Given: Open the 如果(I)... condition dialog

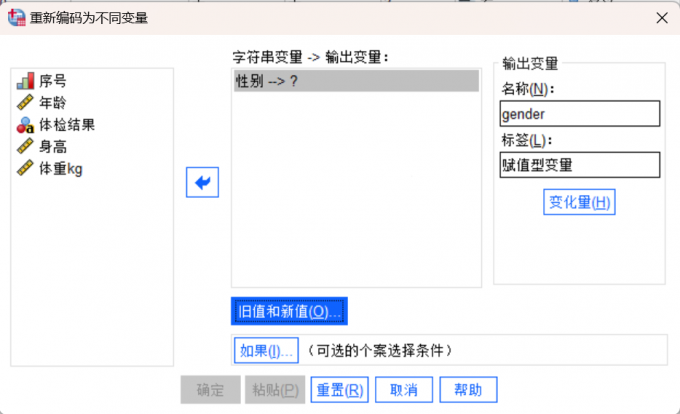Looking at the screenshot, I should [266, 350].
